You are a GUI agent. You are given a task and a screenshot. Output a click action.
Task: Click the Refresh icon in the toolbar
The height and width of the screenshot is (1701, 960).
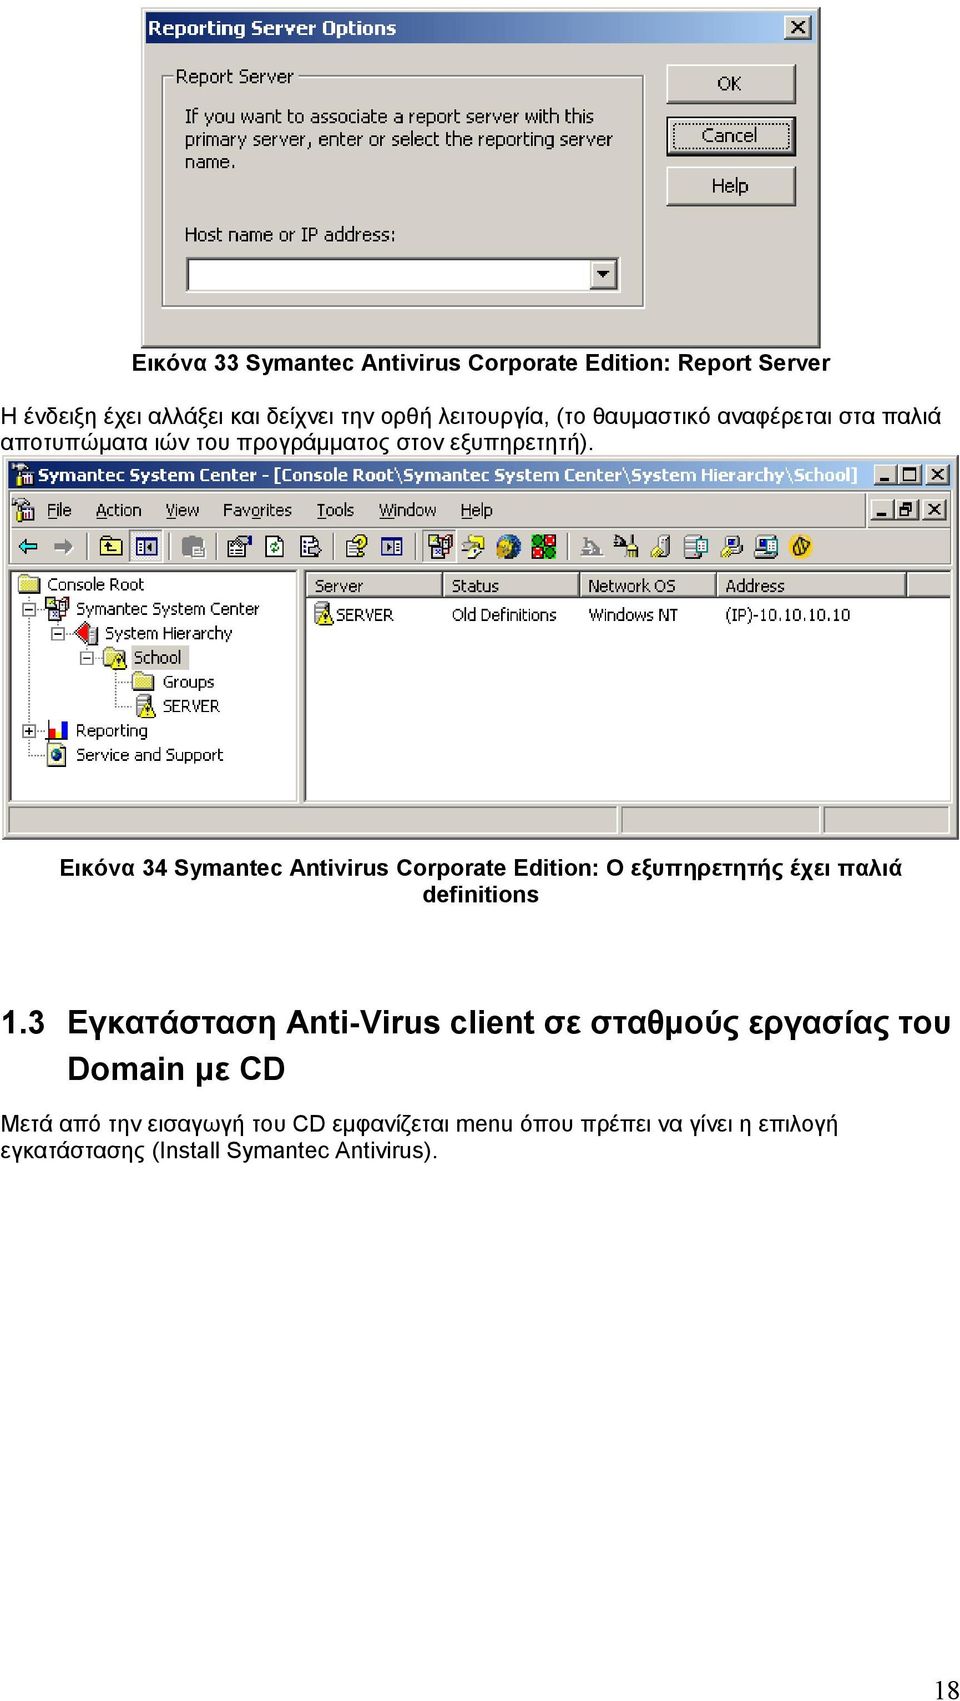point(274,547)
